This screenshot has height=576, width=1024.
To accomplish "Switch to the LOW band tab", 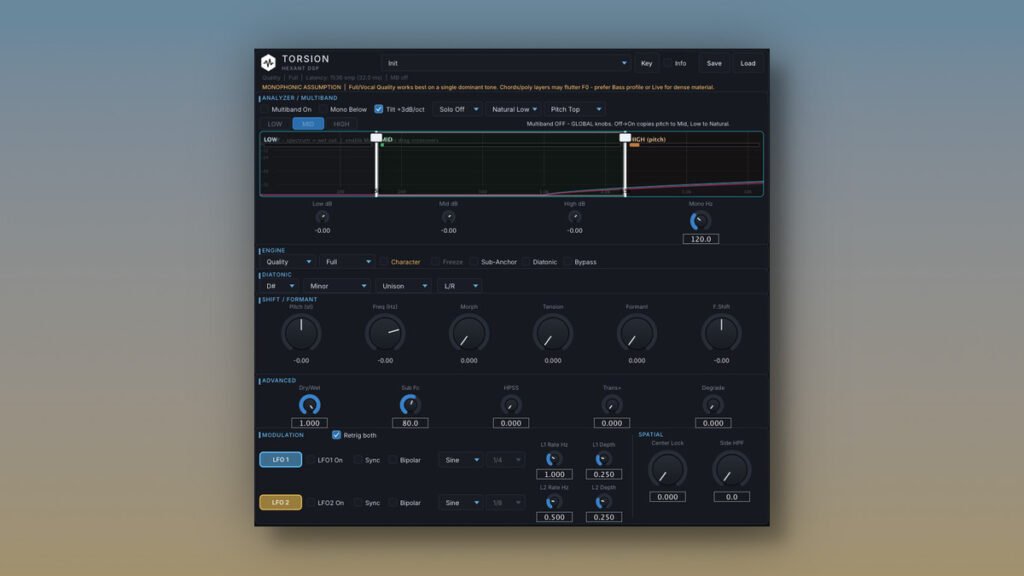I will pyautogui.click(x=275, y=123).
